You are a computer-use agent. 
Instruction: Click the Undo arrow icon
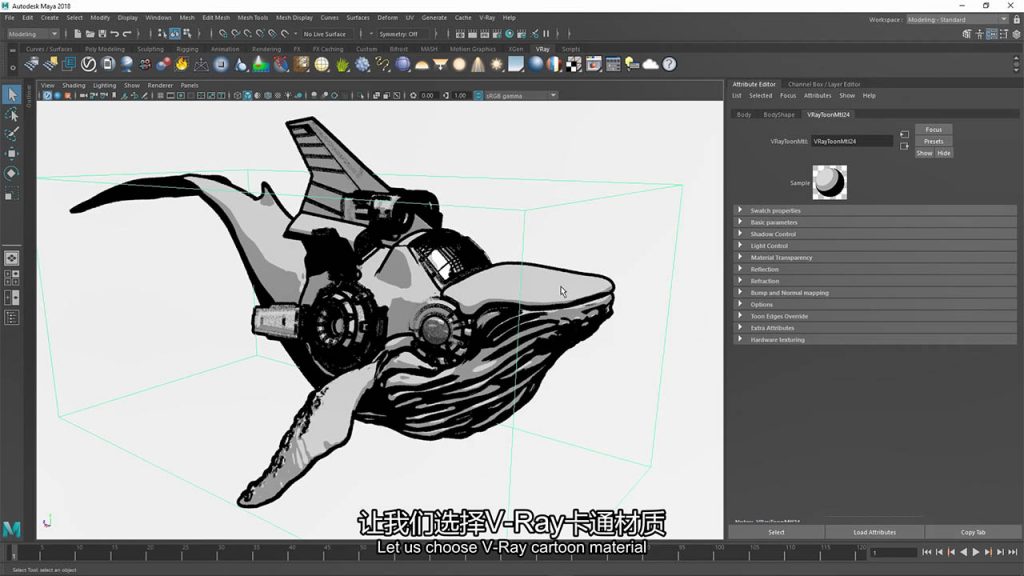click(x=115, y=34)
